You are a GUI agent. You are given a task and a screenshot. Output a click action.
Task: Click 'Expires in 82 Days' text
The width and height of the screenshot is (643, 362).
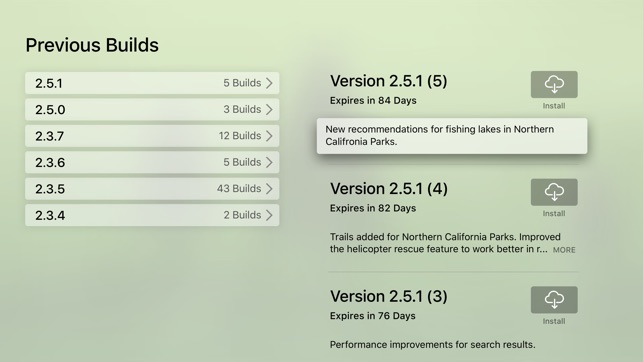(x=373, y=208)
